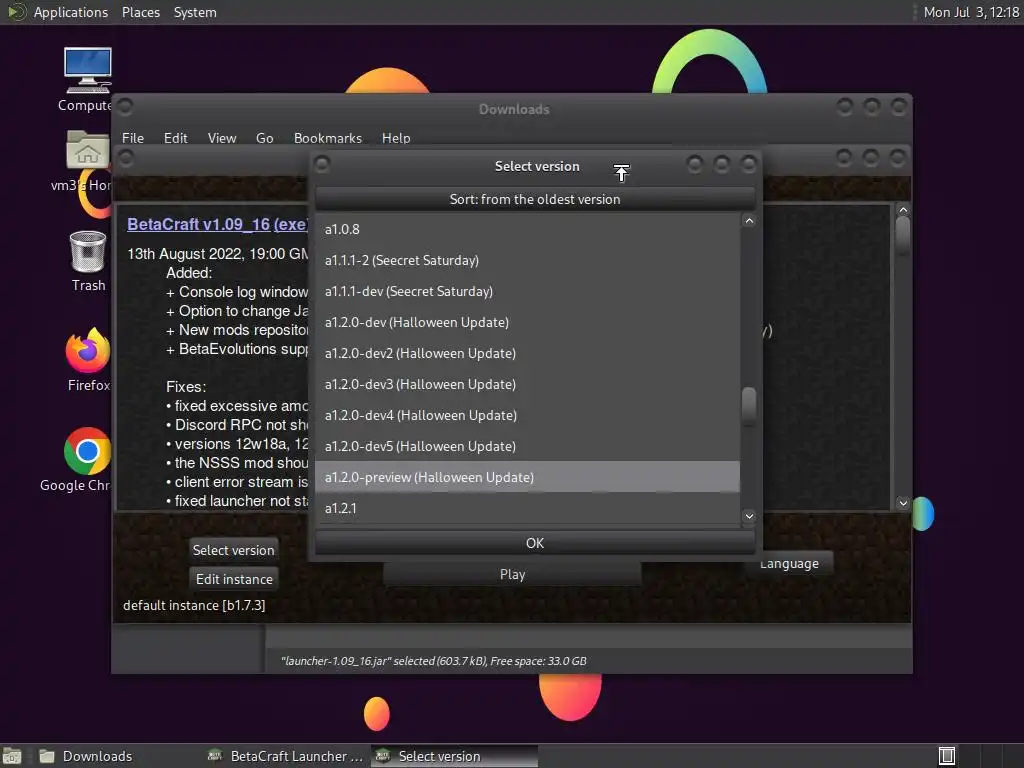Launch Google Chrome from the desktop

(x=87, y=451)
